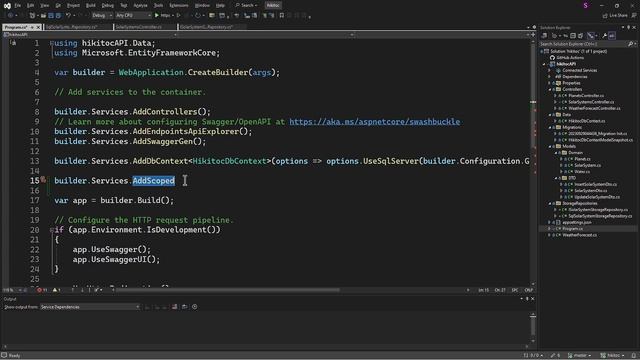This screenshot has height=360, width=640.
Task: Select WeatherForecast.cs in Solution Explorer
Action: coord(579,235)
